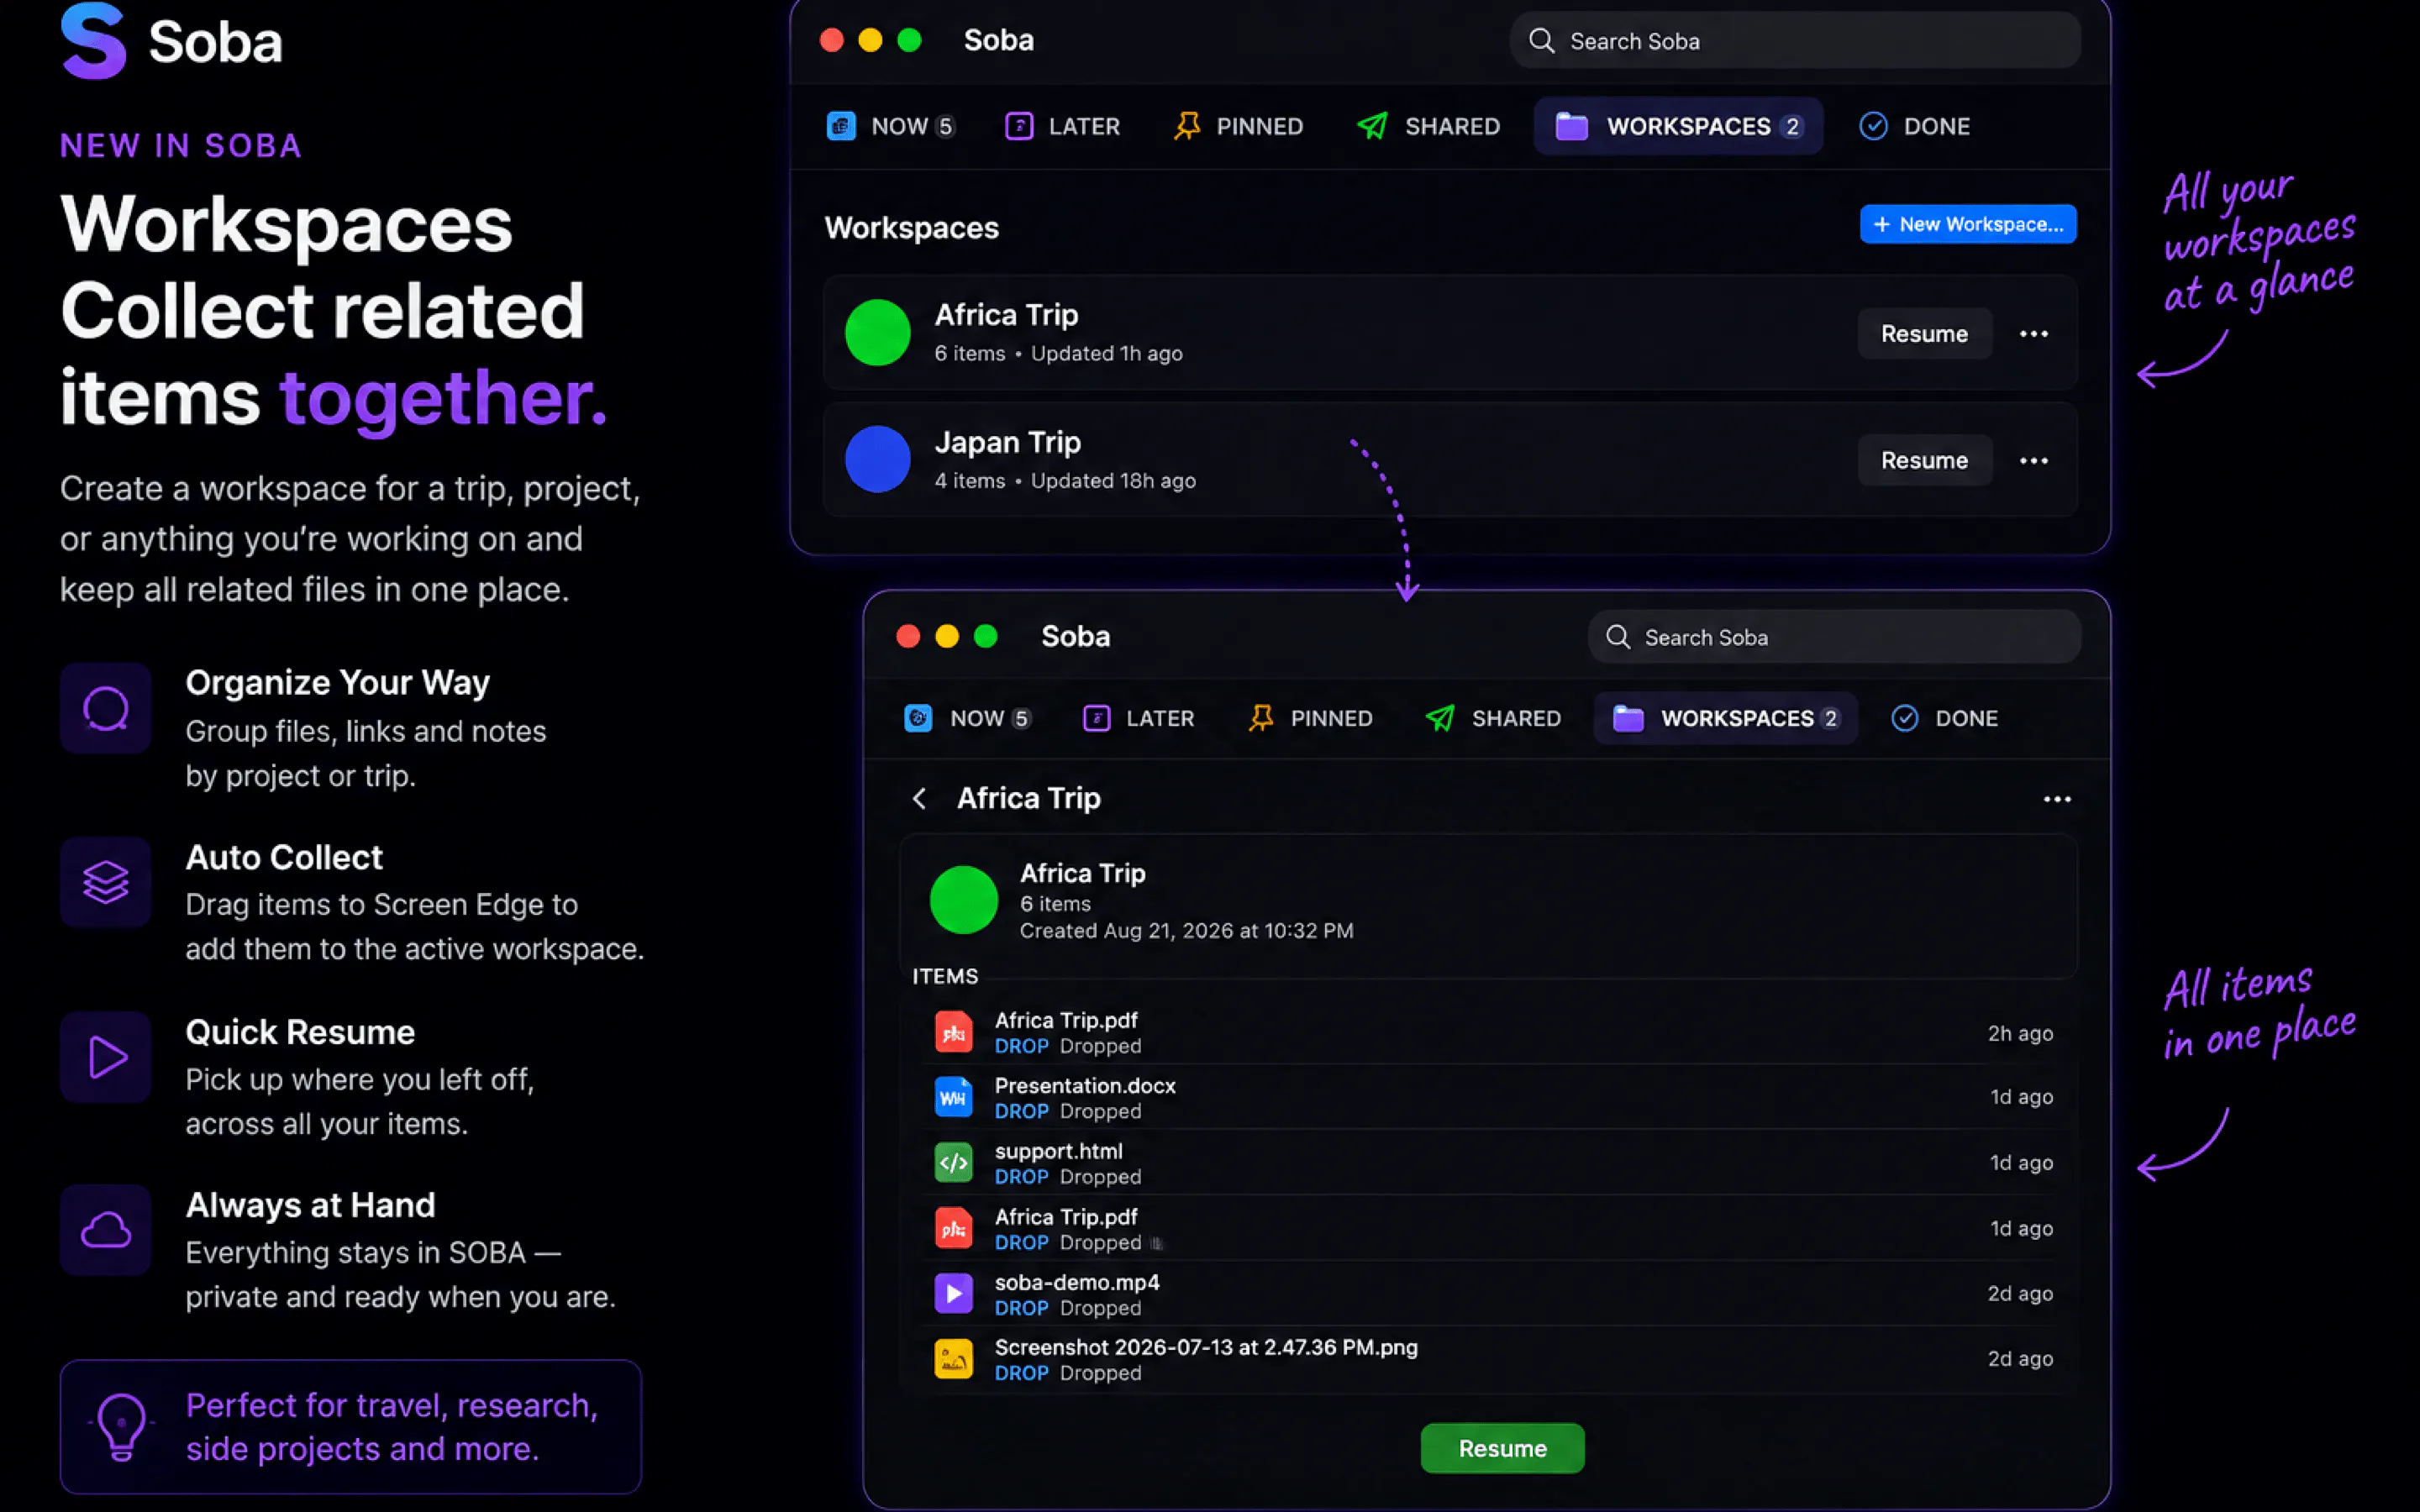Click the "6 items • Updated 1h ago" text
The image size is (2420, 1512).
pyautogui.click(x=1058, y=354)
